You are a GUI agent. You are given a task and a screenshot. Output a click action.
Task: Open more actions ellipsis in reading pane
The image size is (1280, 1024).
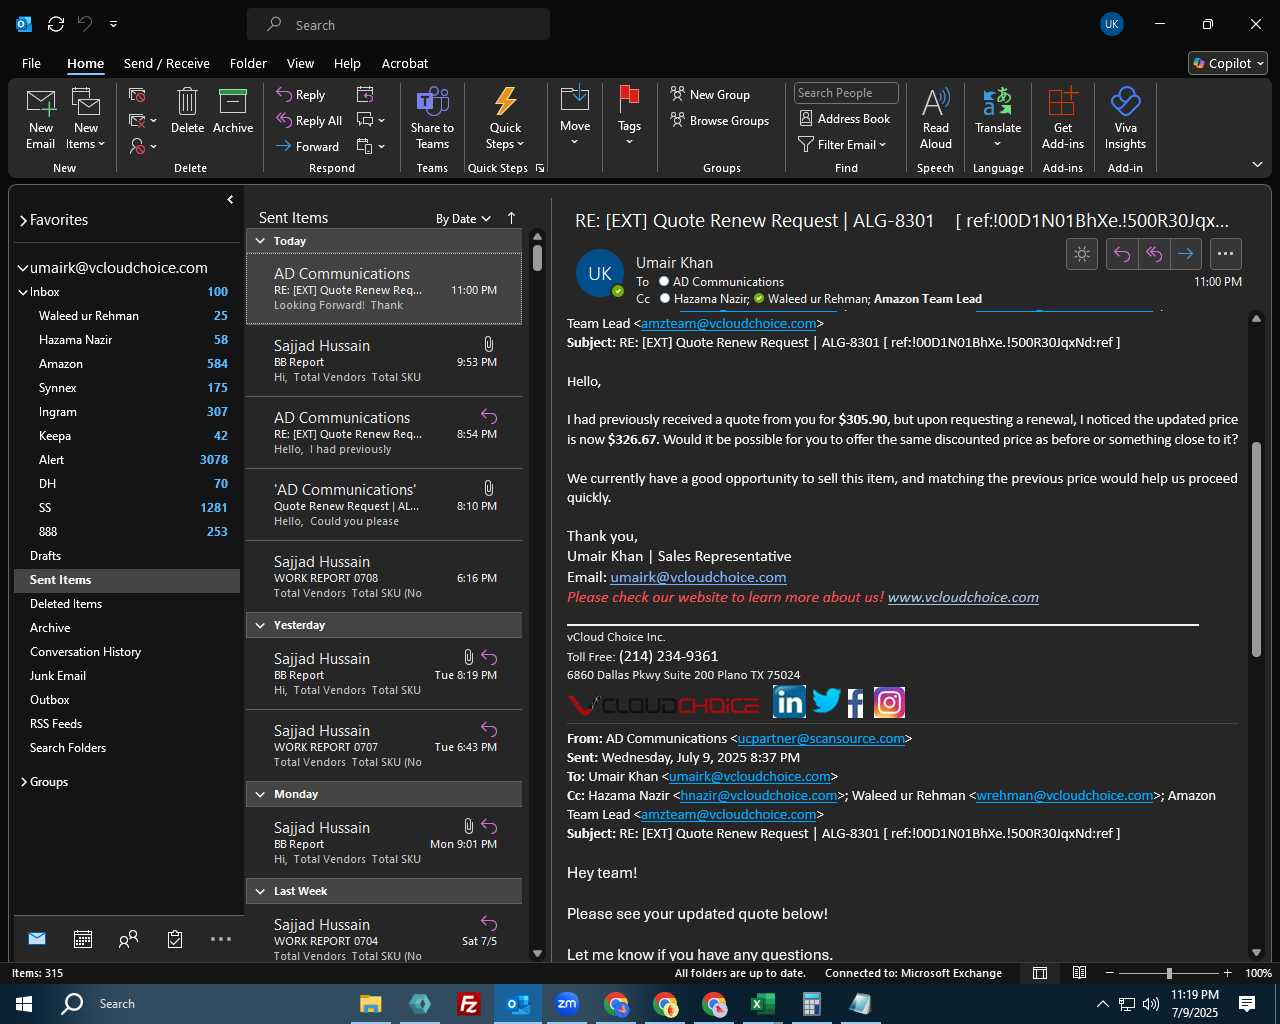pos(1226,254)
